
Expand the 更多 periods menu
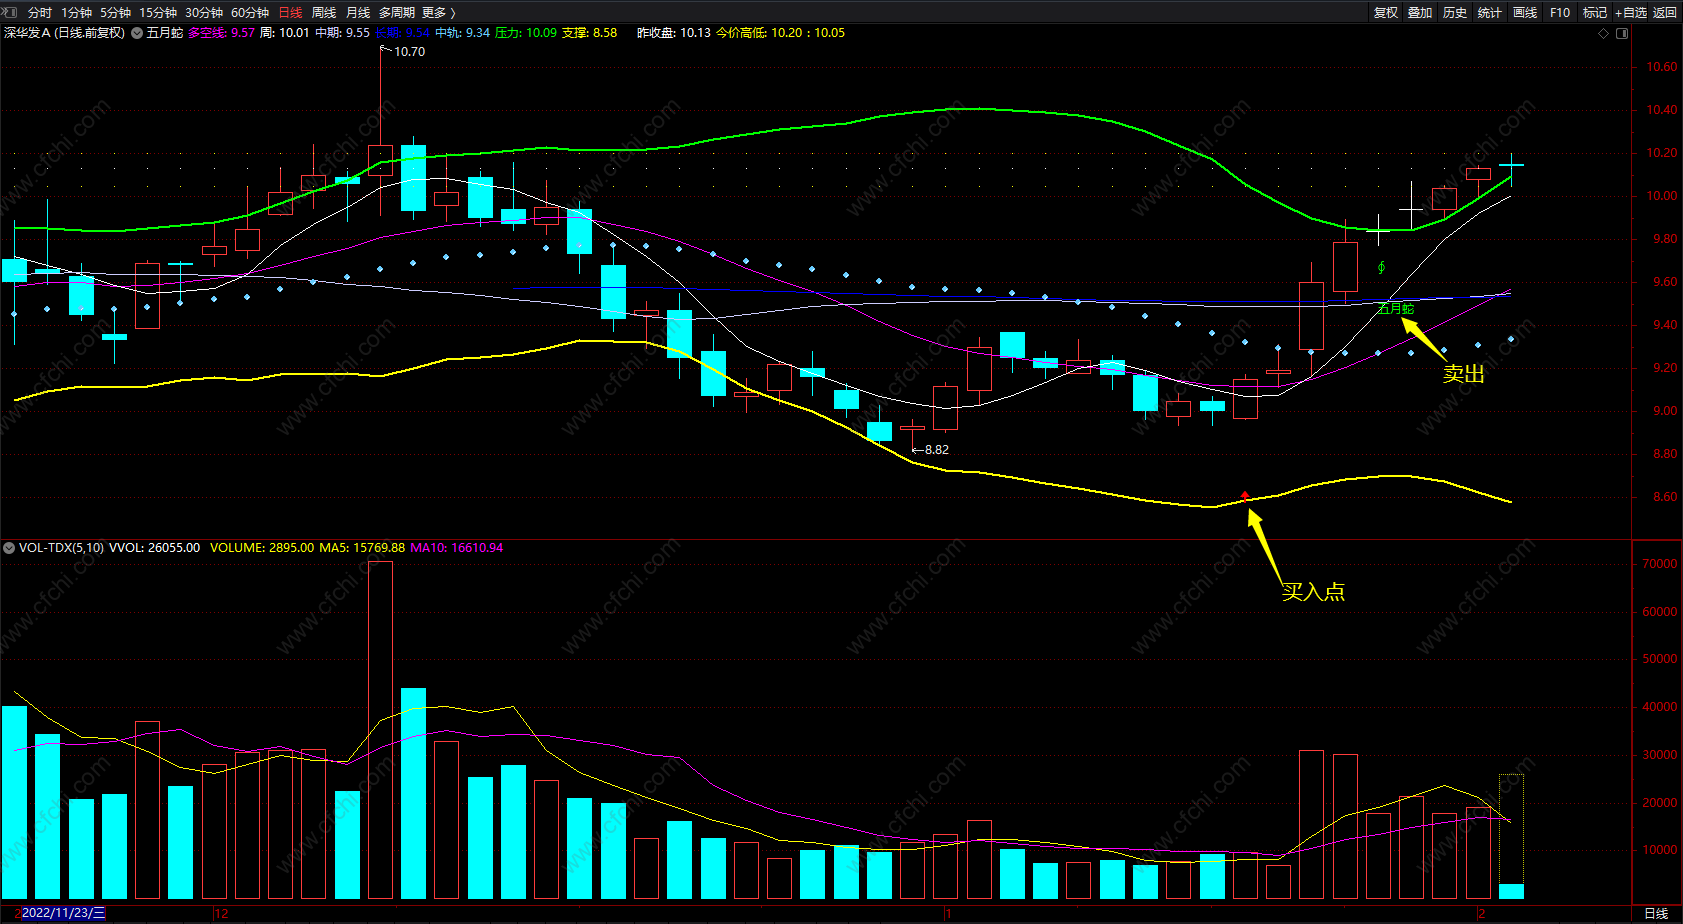(439, 13)
